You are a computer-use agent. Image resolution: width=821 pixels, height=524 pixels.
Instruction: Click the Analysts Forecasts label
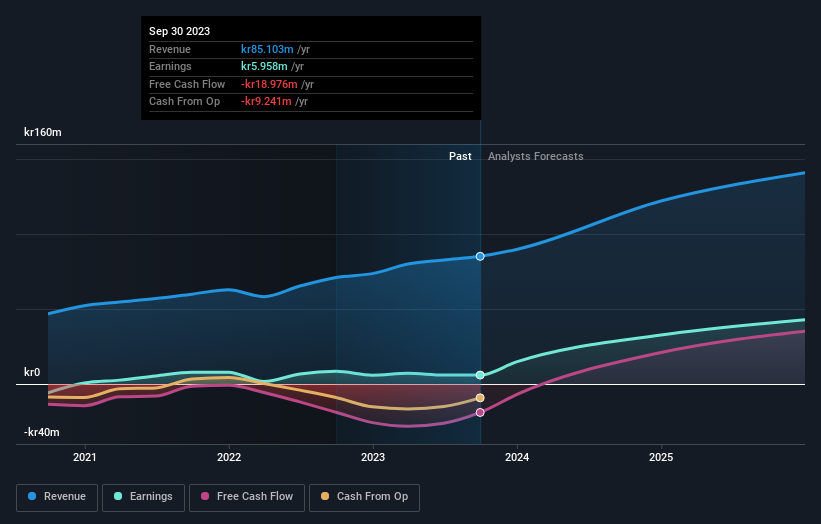(x=536, y=156)
